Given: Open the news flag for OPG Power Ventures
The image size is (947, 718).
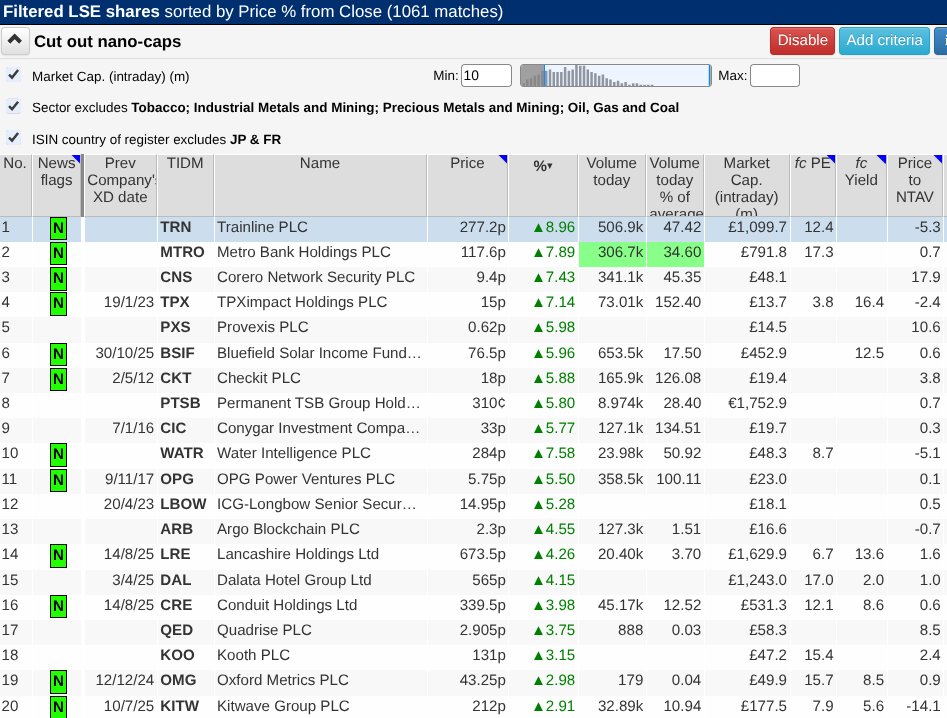Looking at the screenshot, I should coord(58,480).
